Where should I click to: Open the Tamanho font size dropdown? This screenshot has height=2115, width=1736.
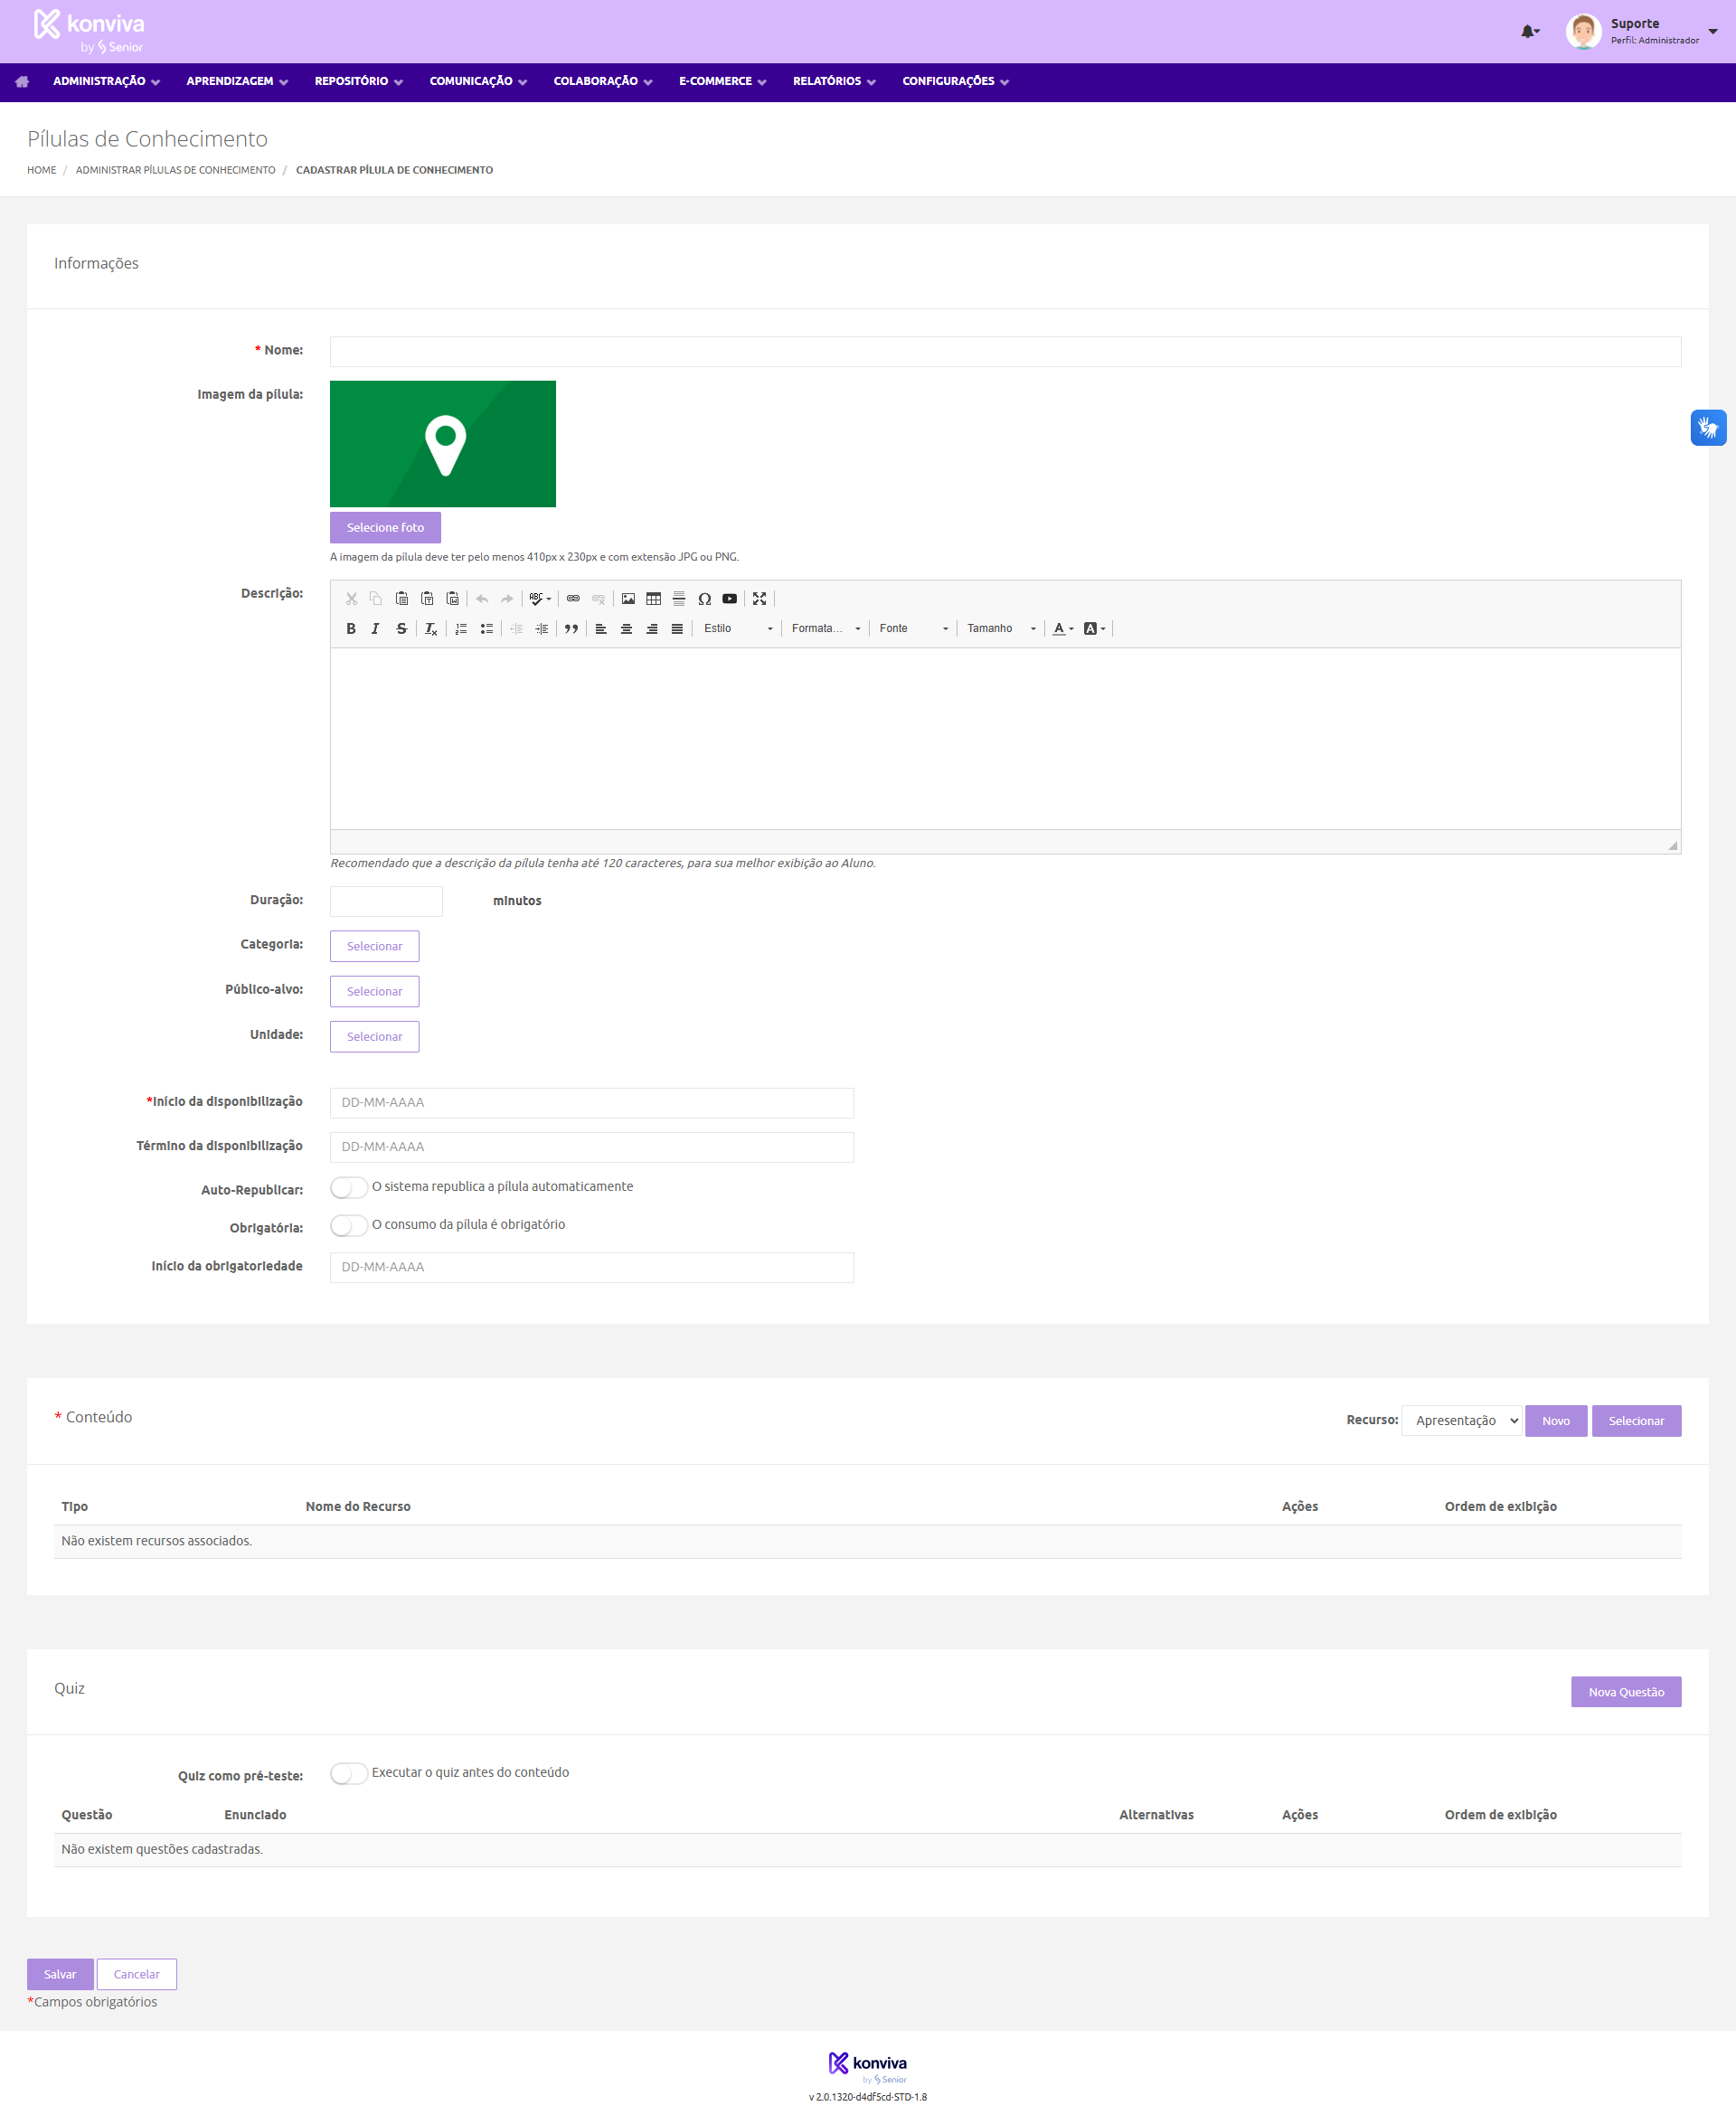point(1000,629)
